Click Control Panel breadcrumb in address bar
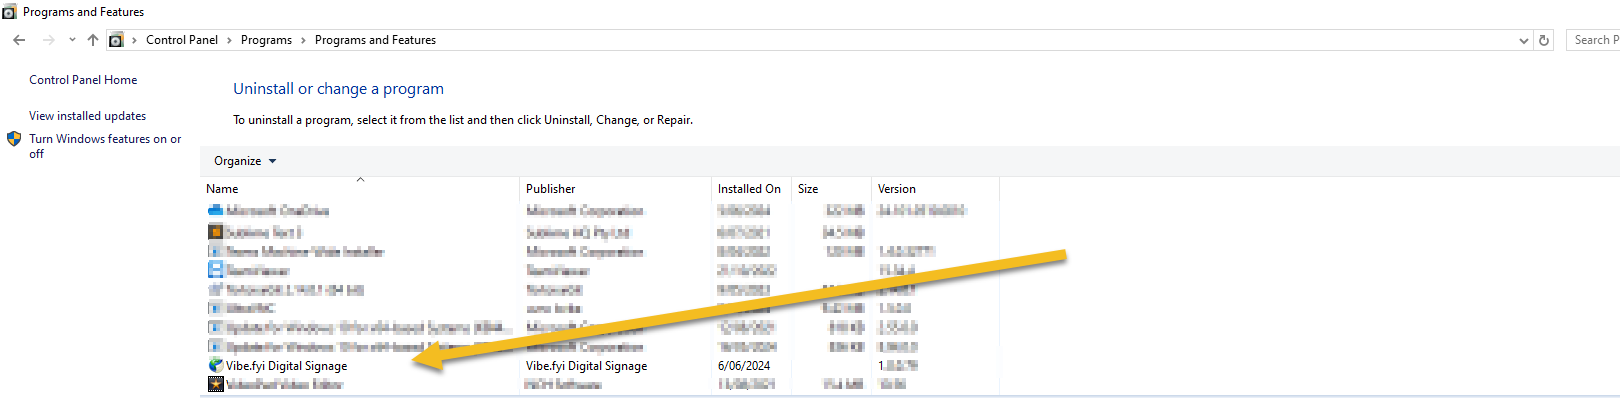The width and height of the screenshot is (1620, 398). (x=182, y=40)
